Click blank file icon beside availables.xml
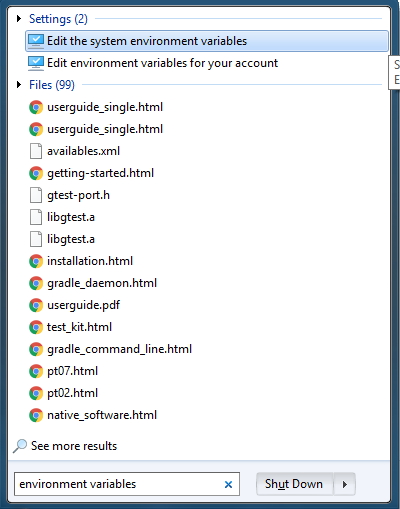This screenshot has width=400, height=509. 36,151
